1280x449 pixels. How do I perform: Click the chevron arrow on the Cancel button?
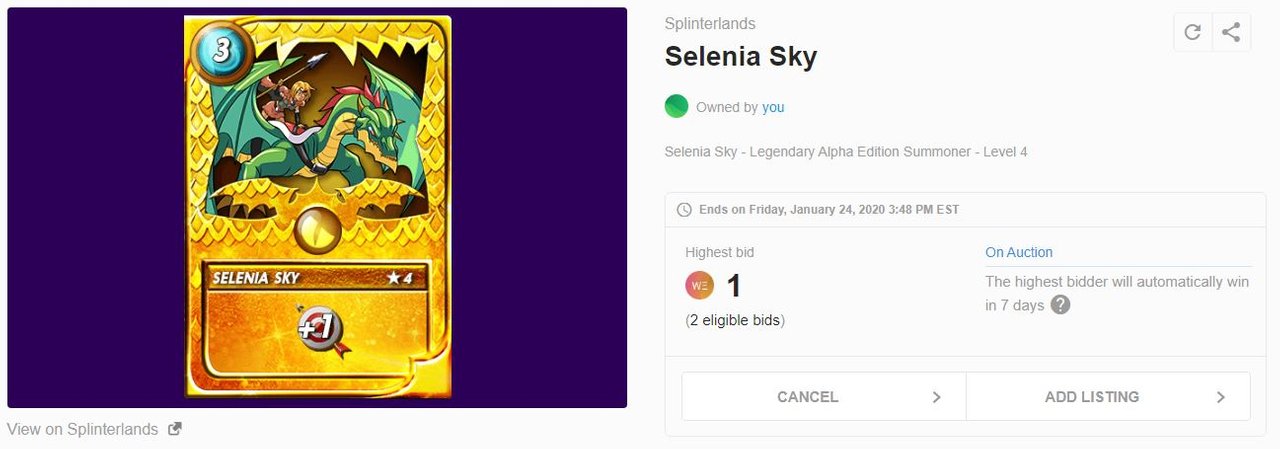[936, 397]
